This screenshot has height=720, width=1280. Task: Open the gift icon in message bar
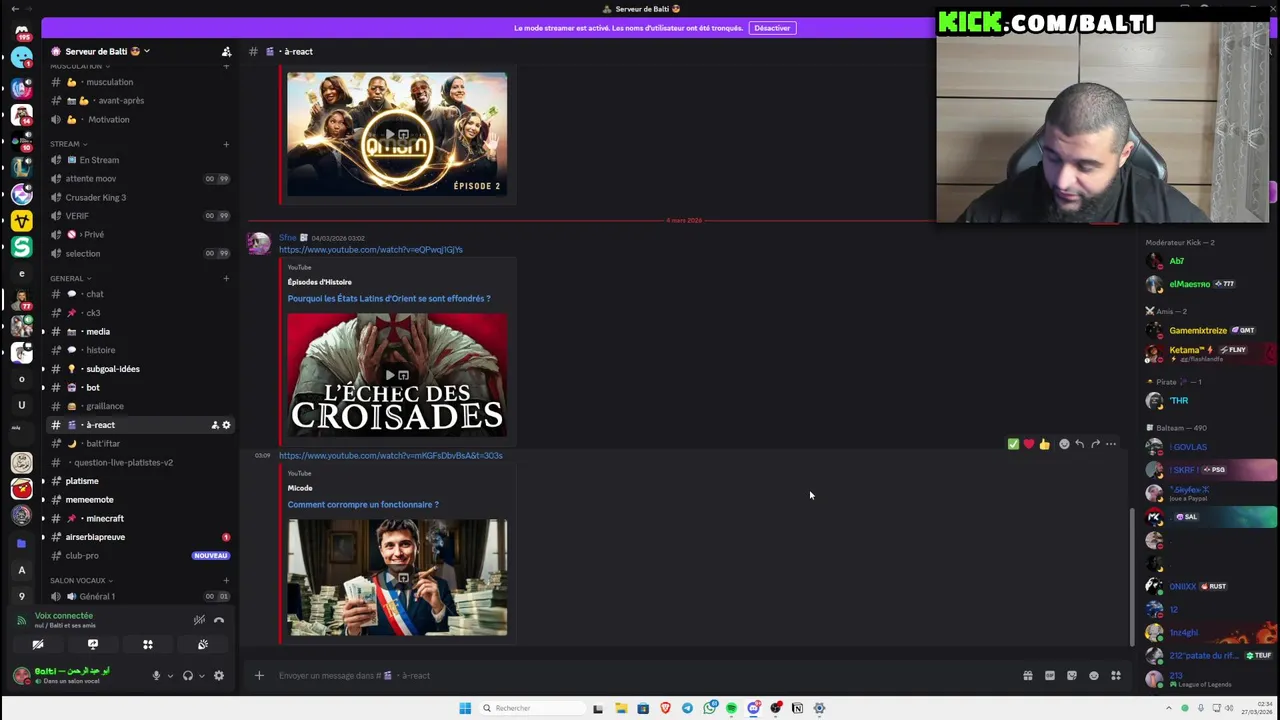tap(1027, 676)
